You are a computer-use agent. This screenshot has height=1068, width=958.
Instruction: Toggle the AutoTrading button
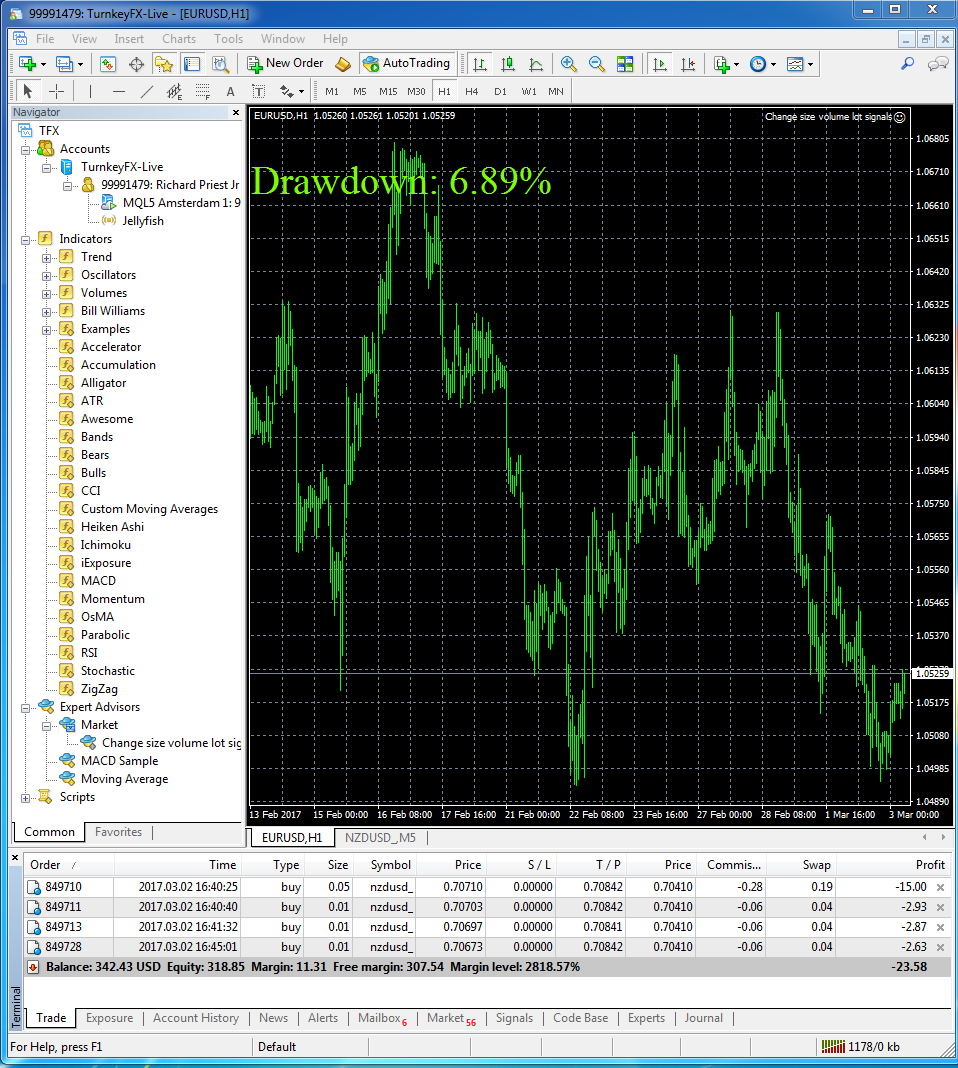(x=407, y=63)
